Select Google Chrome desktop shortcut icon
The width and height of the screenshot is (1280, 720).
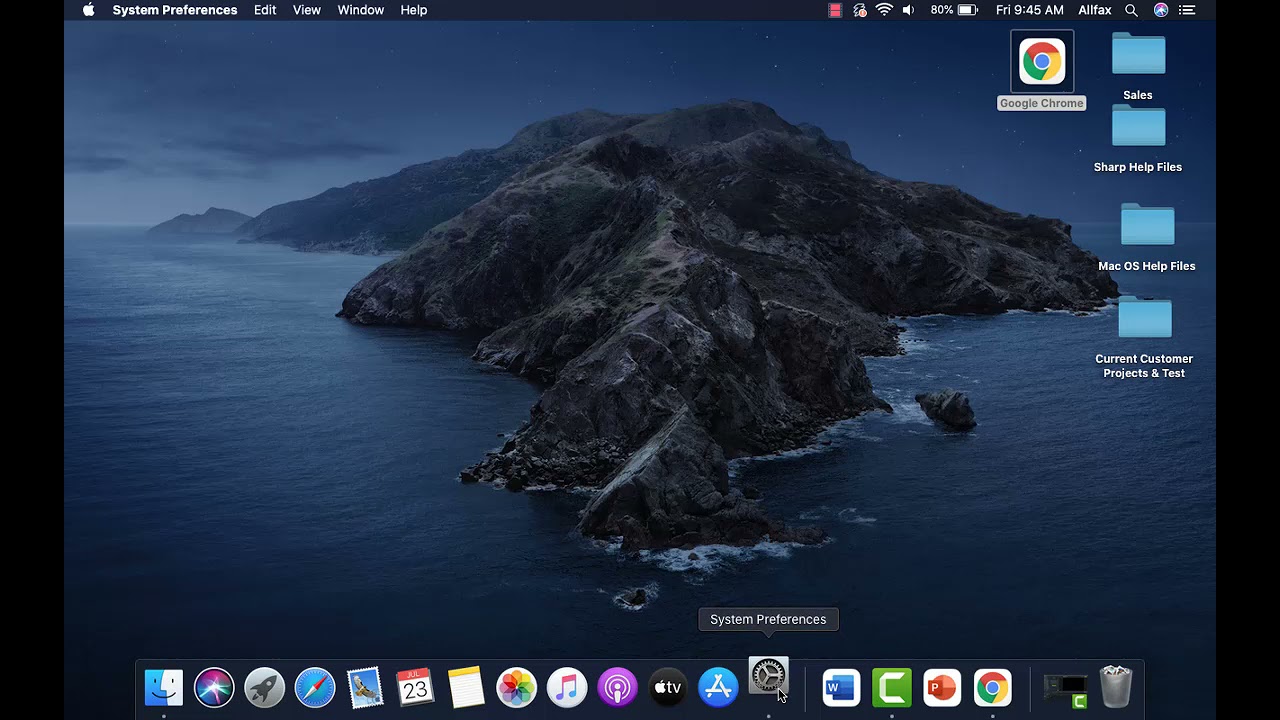(1041, 62)
